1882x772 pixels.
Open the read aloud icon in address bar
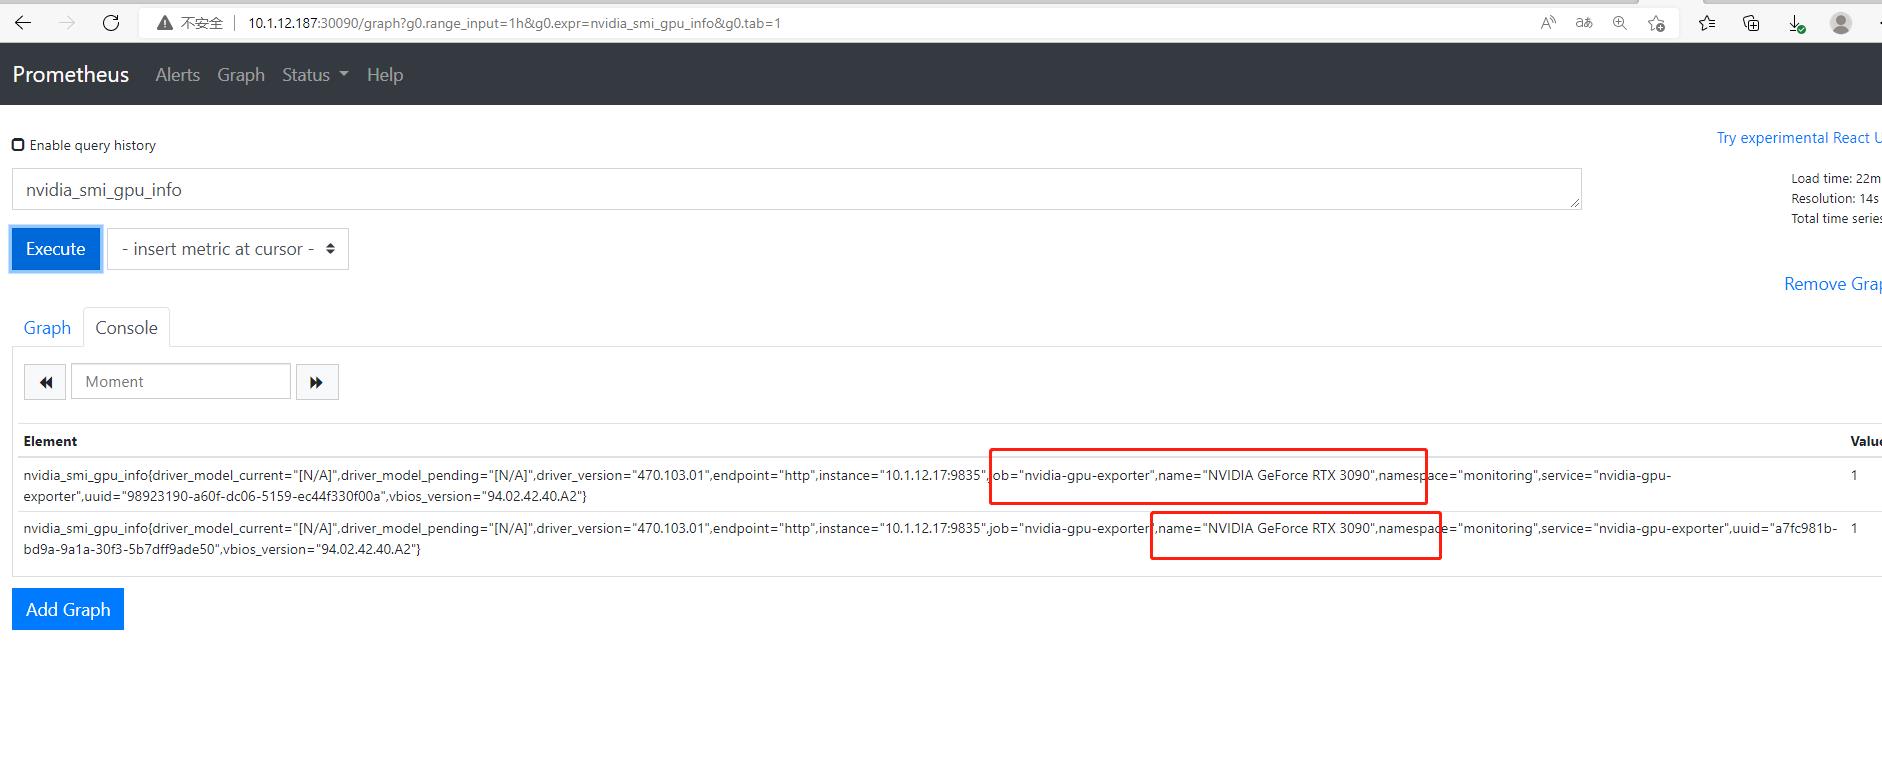[1548, 23]
